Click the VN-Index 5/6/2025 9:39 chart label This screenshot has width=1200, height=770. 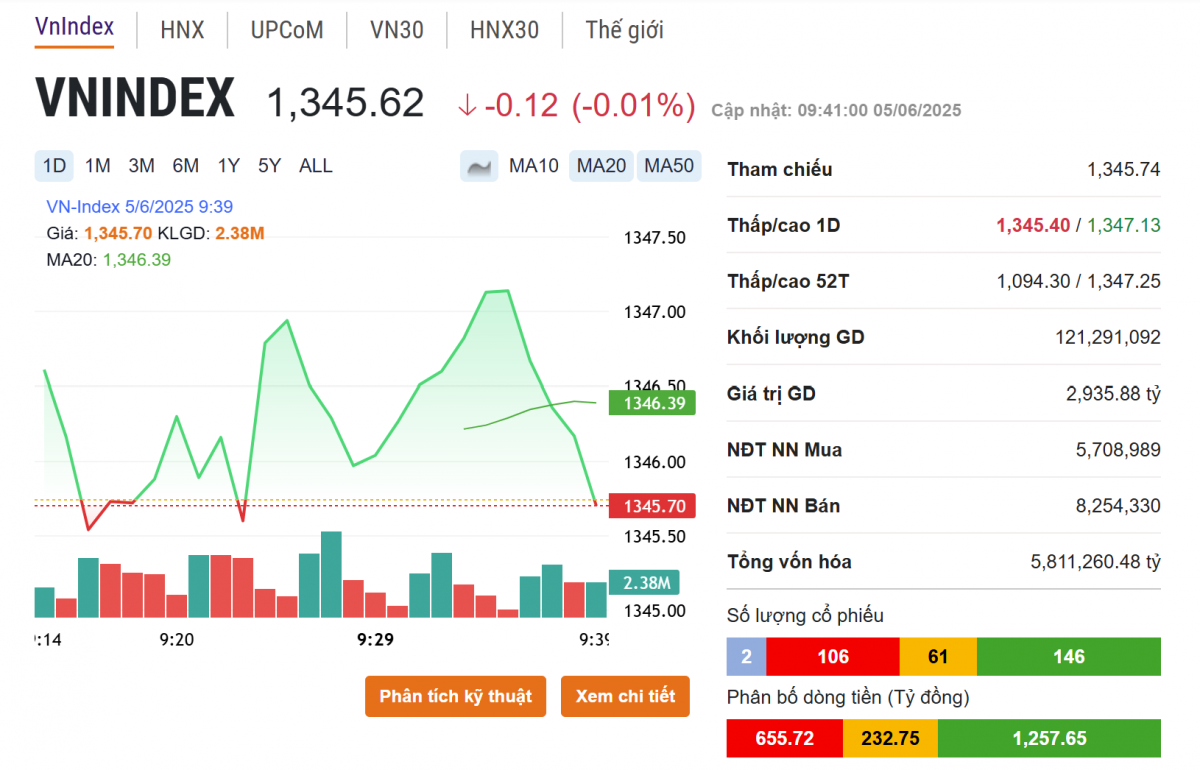tap(140, 207)
